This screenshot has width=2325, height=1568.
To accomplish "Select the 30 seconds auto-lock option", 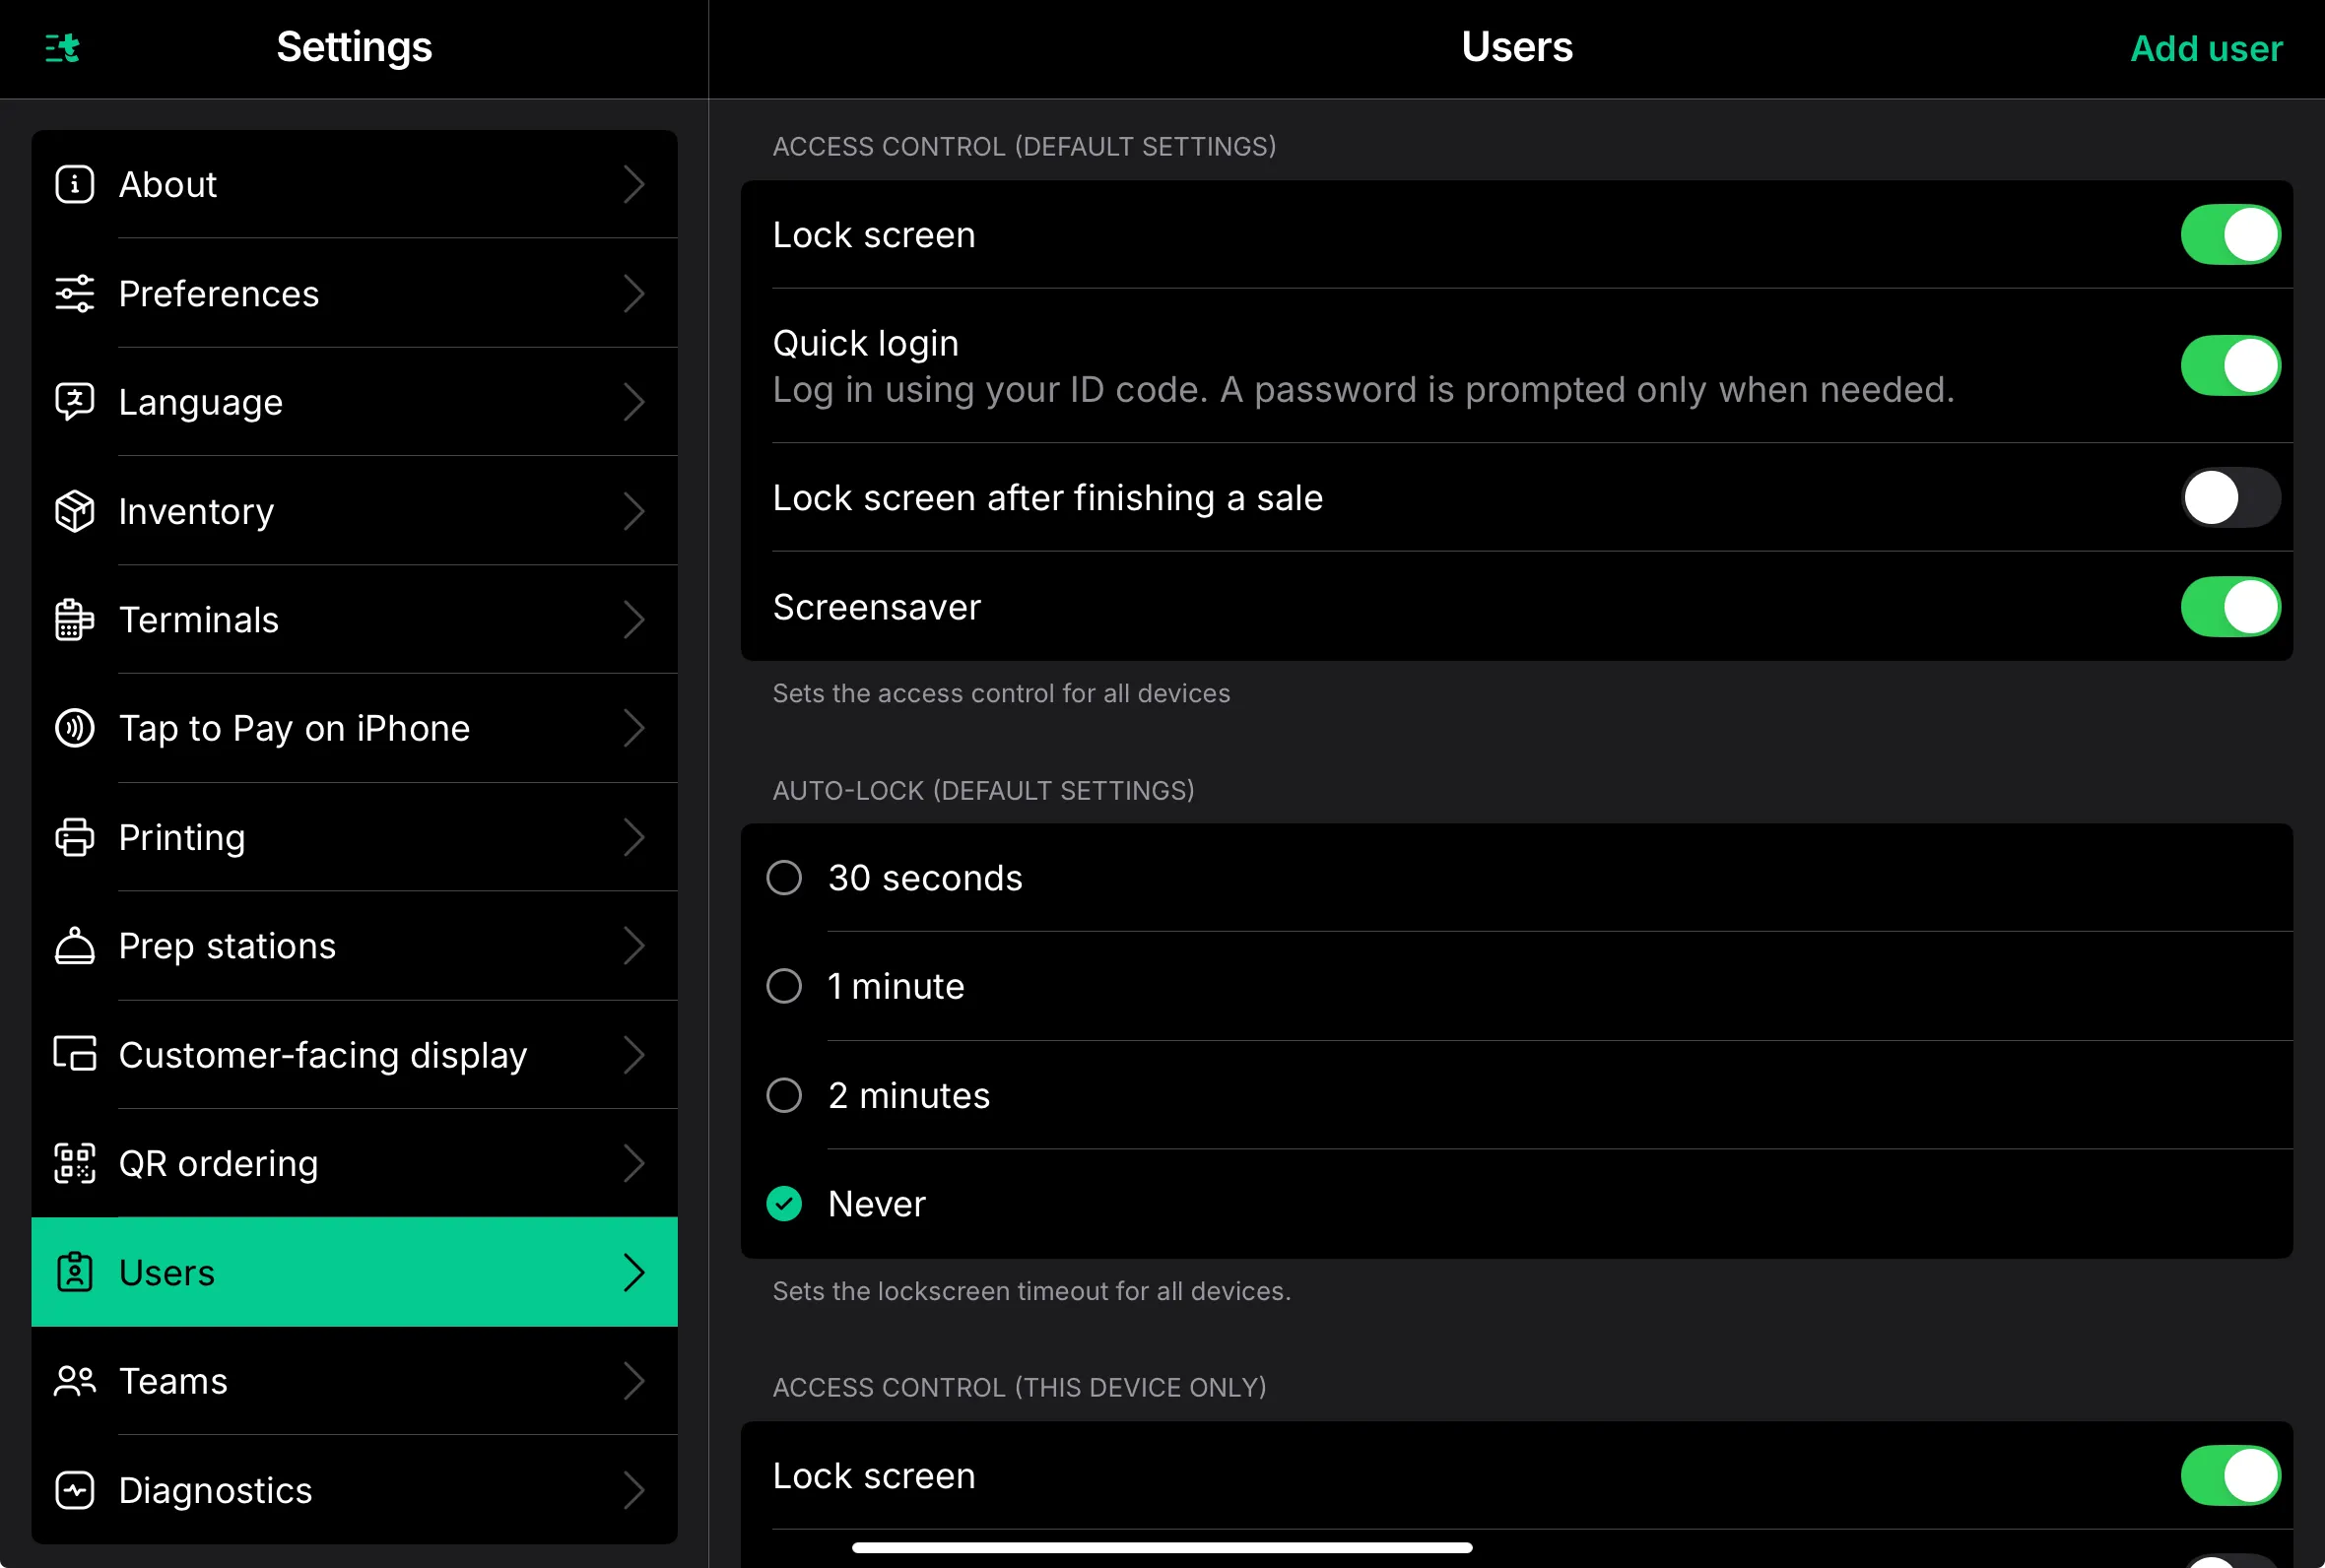I will (785, 878).
